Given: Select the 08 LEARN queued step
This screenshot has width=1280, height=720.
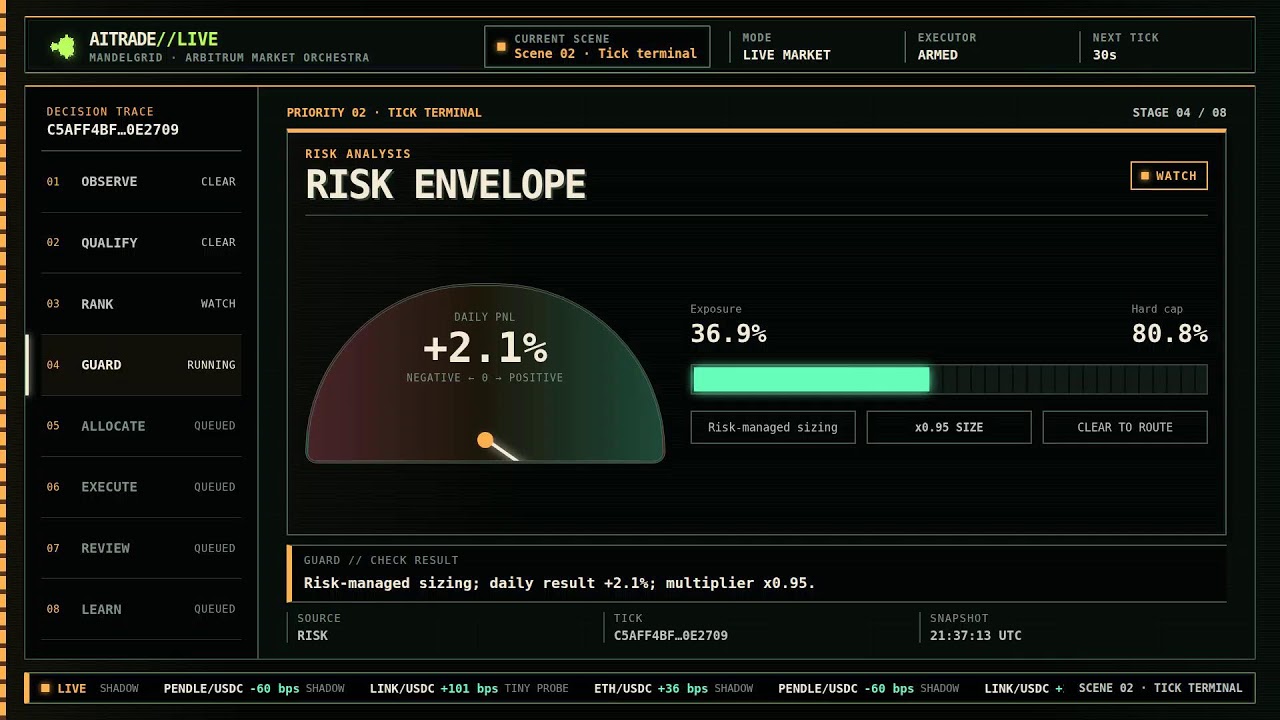Looking at the screenshot, I should click(x=141, y=609).
